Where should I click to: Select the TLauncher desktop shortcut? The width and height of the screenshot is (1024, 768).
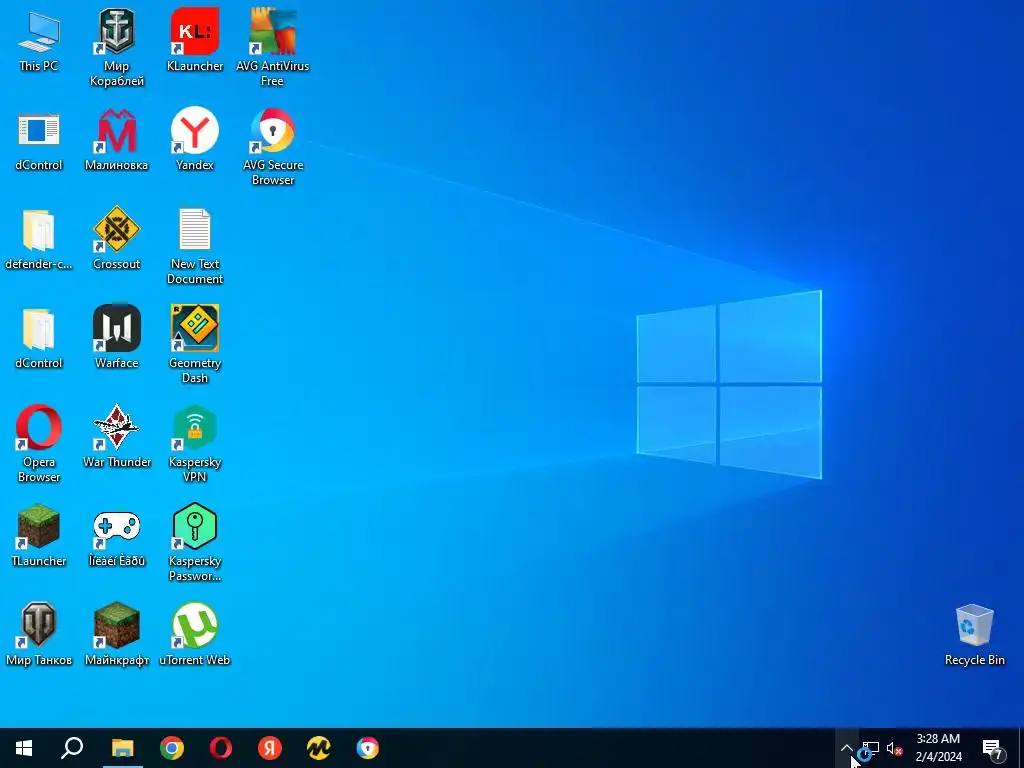[39, 537]
